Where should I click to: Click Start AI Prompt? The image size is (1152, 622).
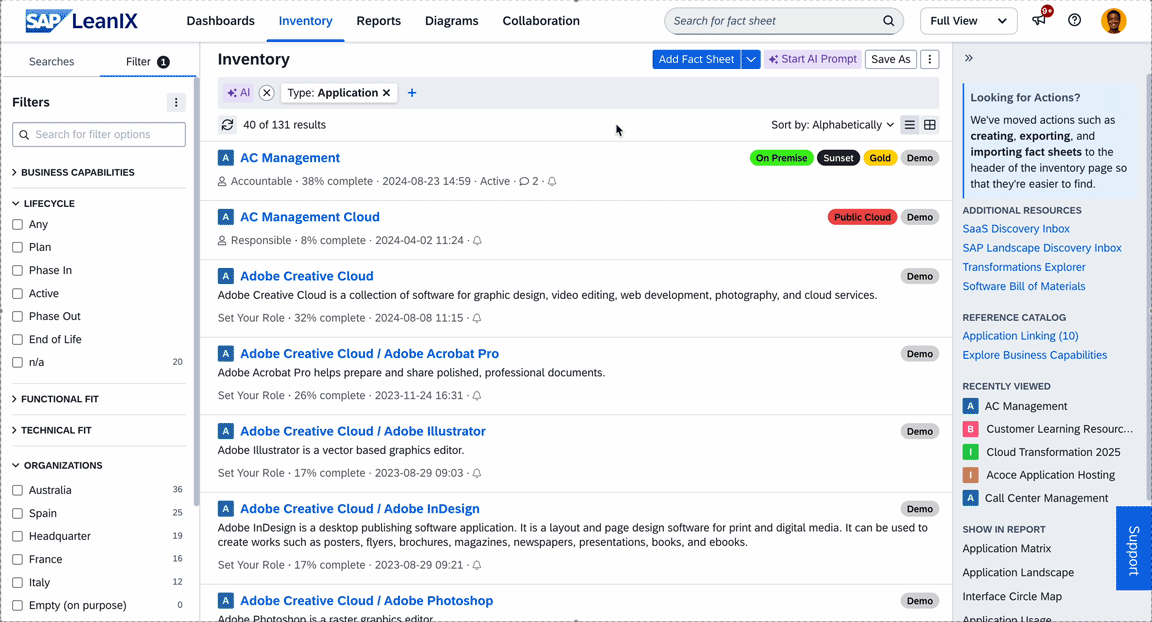coord(813,59)
